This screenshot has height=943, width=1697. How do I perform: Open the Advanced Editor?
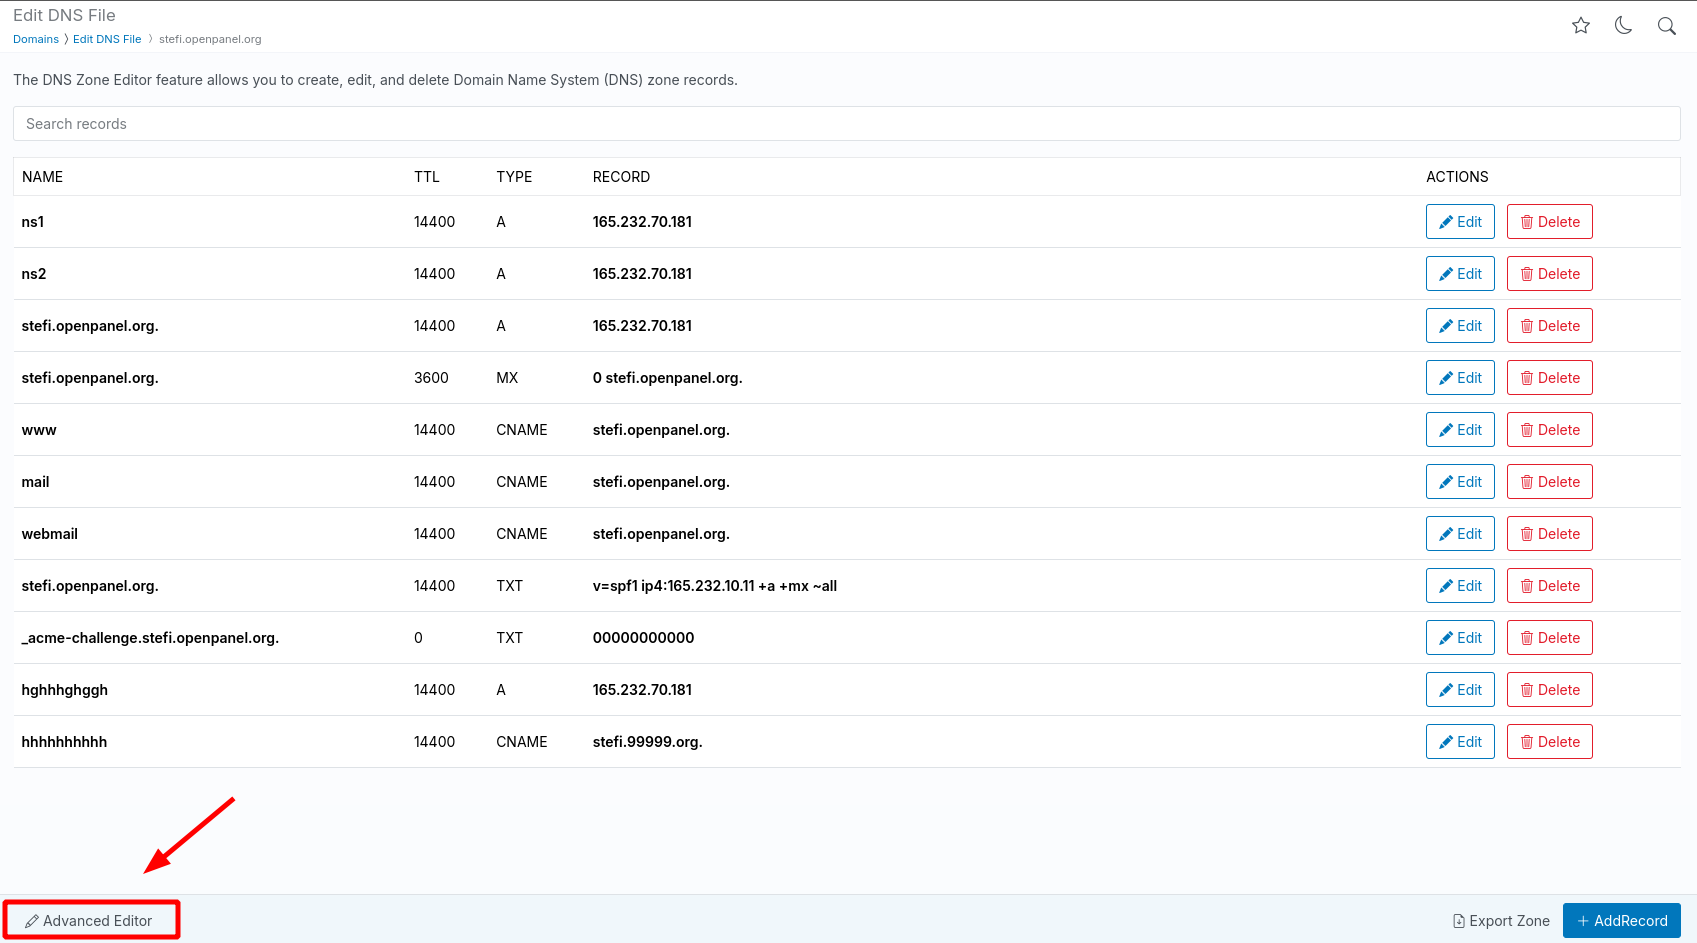tap(89, 921)
